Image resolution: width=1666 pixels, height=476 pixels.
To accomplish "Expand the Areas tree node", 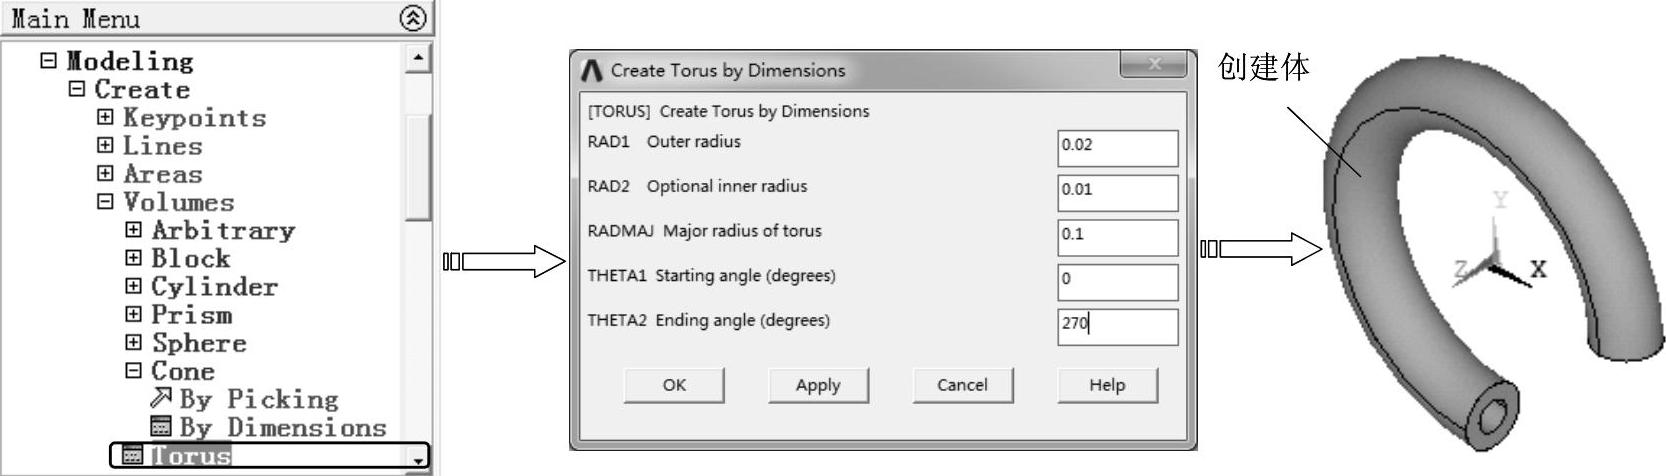I will tap(105, 173).
